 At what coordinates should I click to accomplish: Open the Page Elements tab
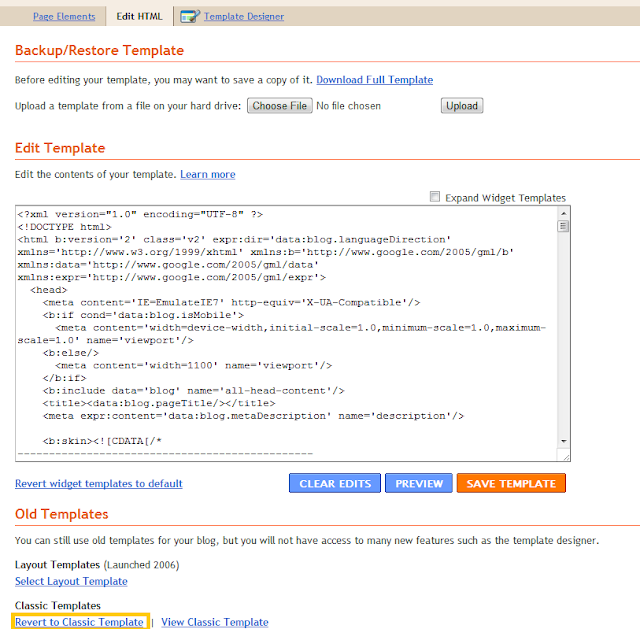point(64,16)
